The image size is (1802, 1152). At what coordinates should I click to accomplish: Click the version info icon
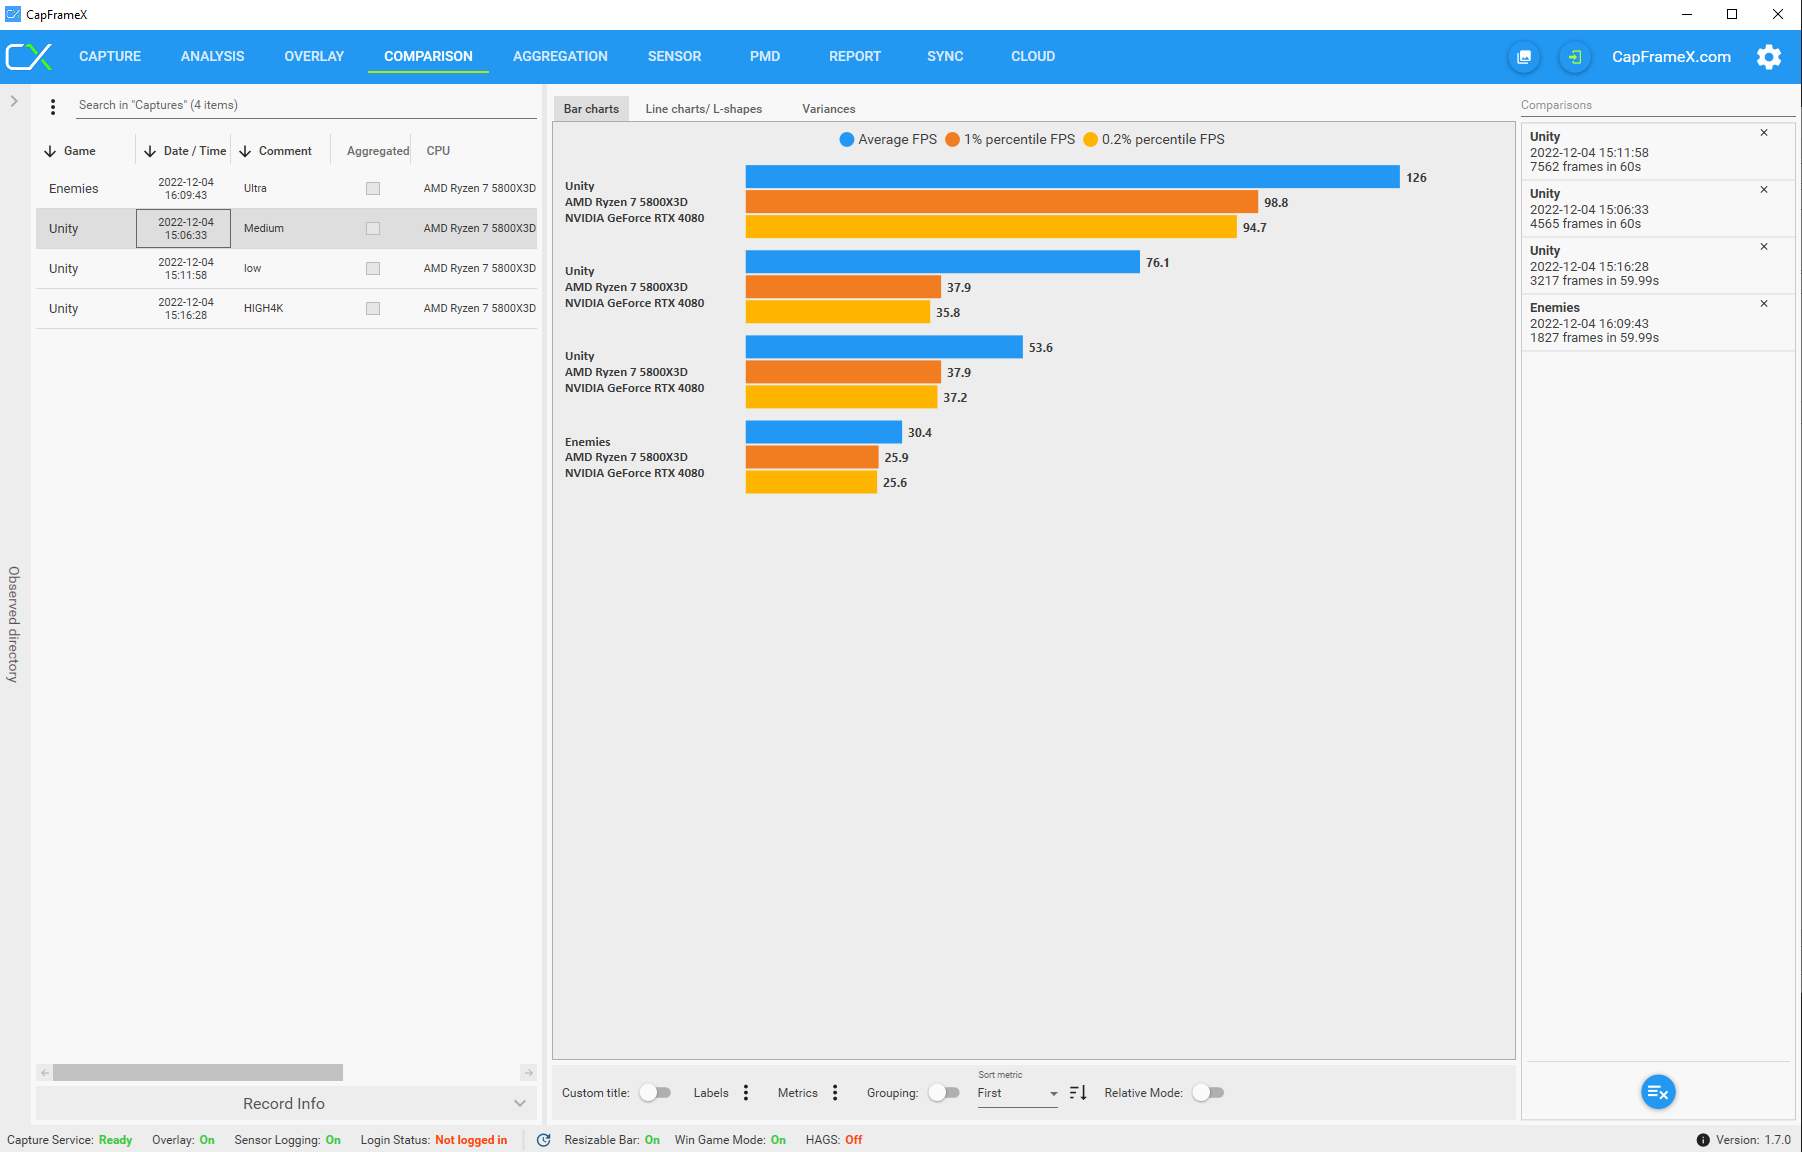pos(1703,1140)
